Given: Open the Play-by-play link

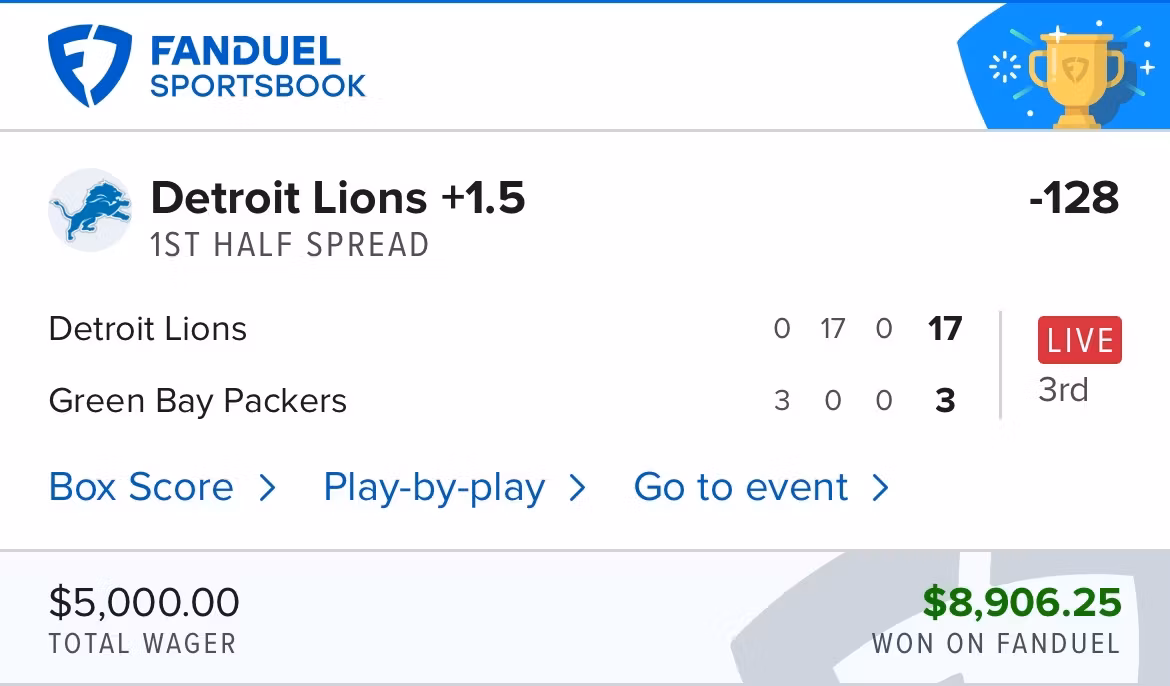Looking at the screenshot, I should coord(434,487).
